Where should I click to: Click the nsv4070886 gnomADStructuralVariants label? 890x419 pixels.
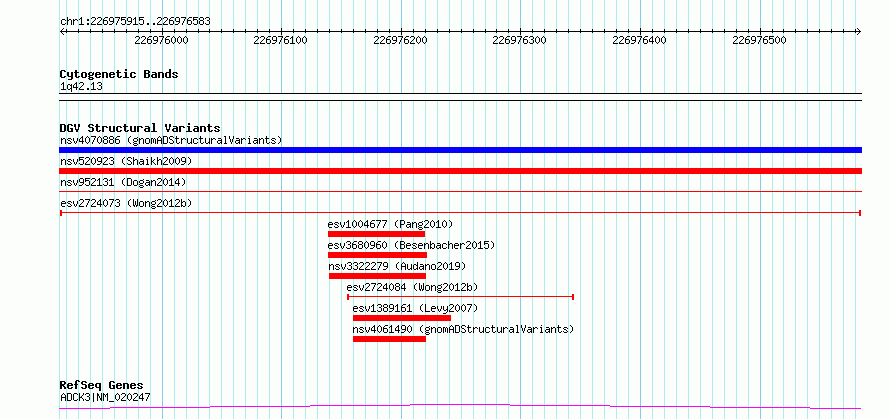point(171,140)
